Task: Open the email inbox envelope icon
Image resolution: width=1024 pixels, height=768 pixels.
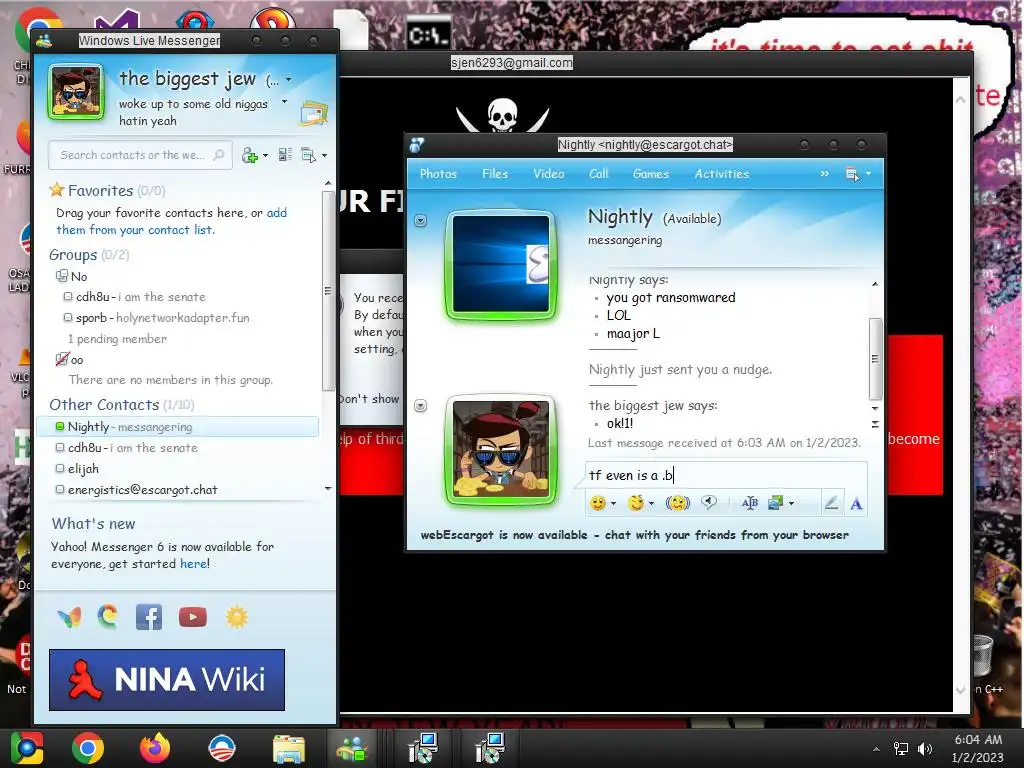Action: [x=314, y=114]
